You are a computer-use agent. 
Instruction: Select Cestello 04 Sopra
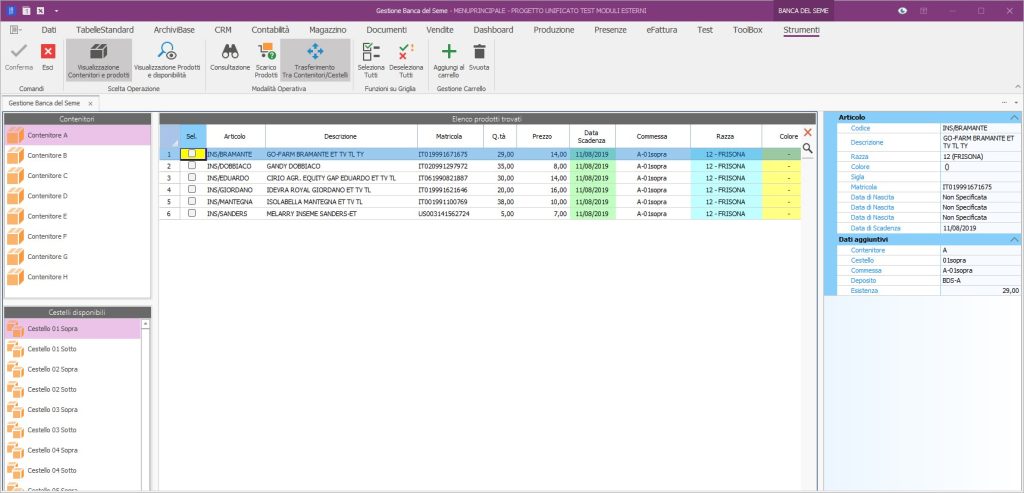(72, 450)
